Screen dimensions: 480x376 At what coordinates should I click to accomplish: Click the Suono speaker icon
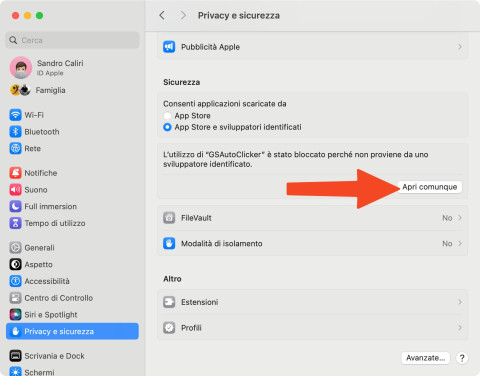(x=15, y=190)
